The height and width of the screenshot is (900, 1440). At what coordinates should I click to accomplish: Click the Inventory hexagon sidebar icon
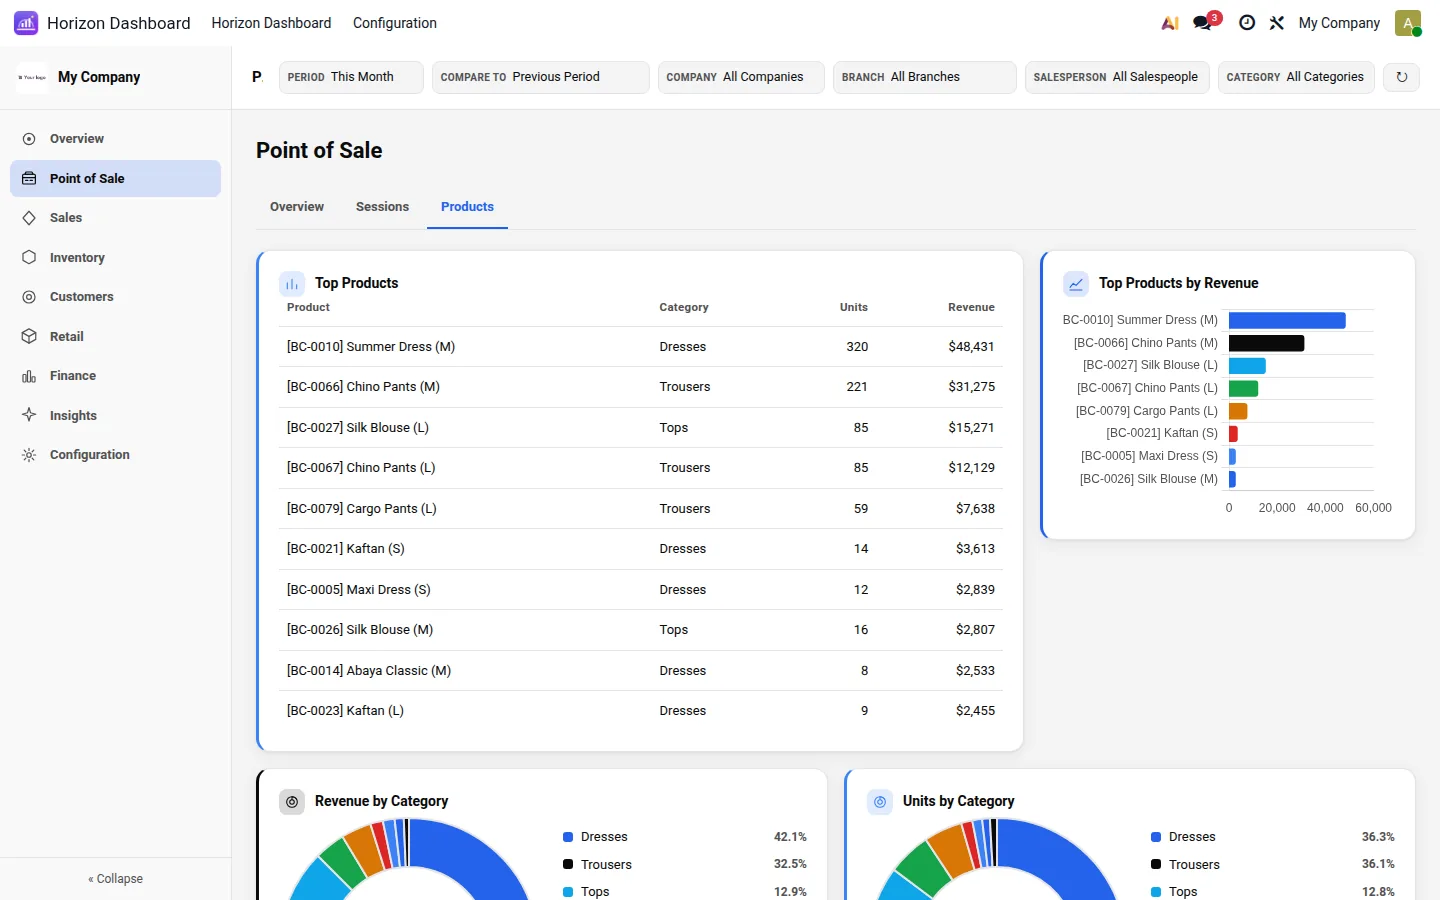29,258
